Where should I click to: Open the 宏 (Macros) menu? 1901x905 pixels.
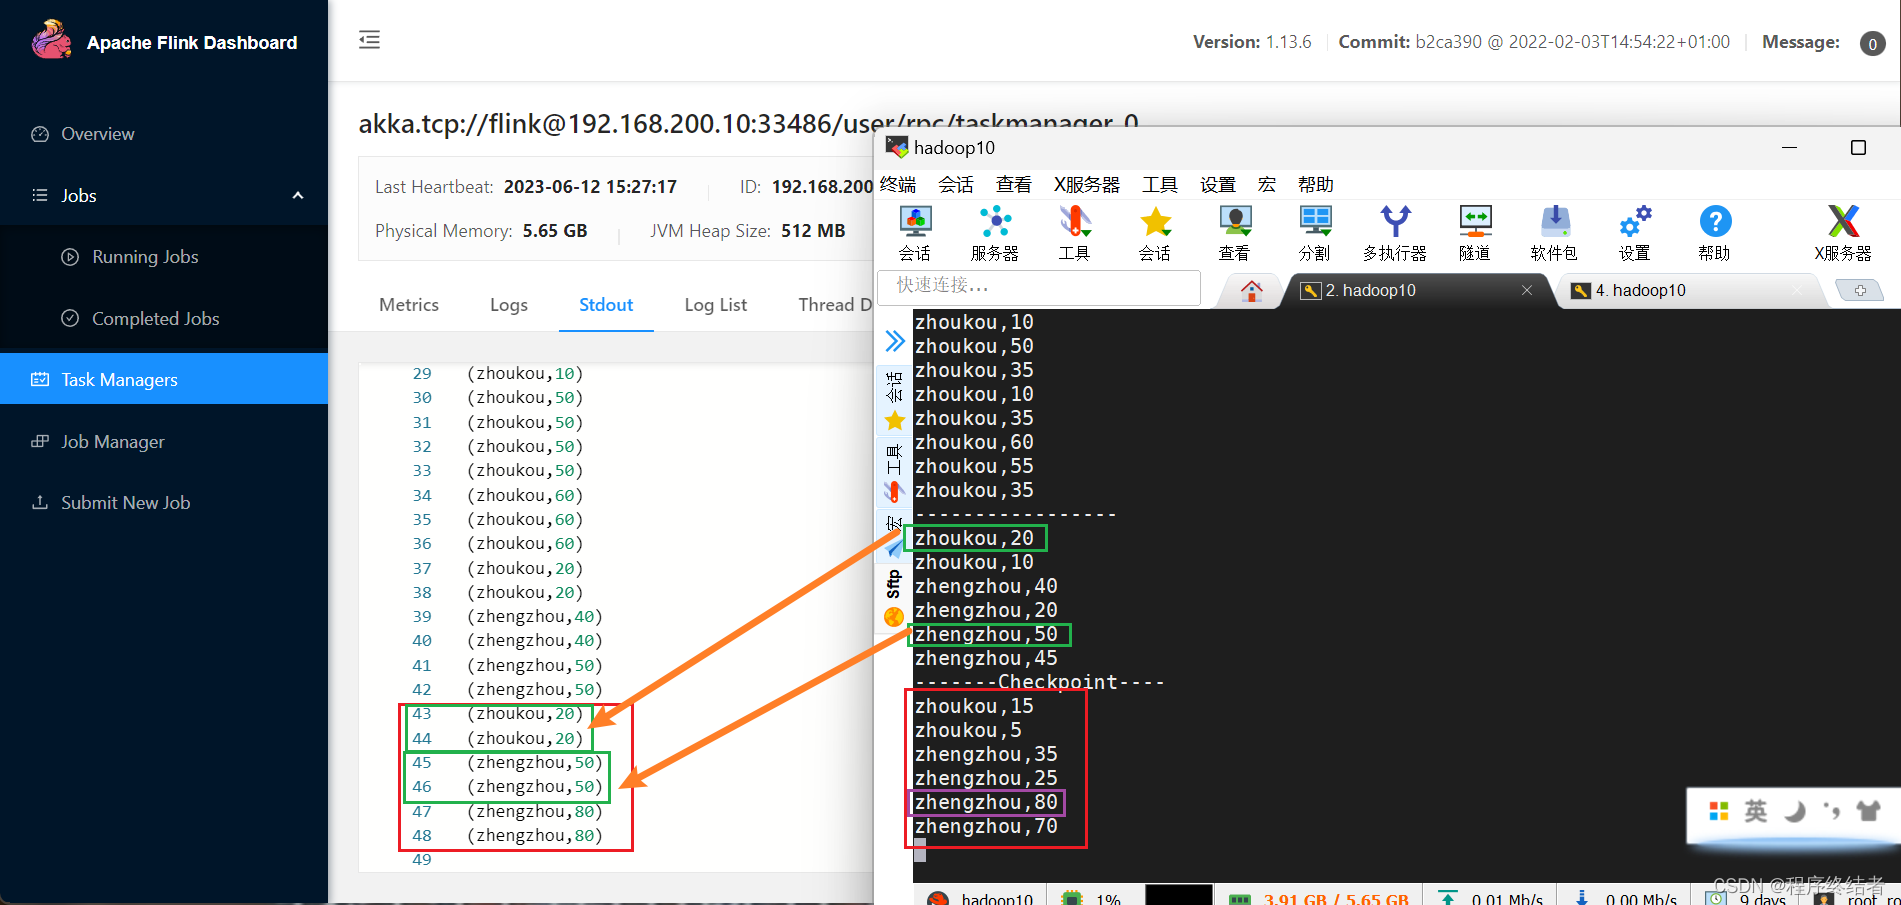click(1267, 184)
